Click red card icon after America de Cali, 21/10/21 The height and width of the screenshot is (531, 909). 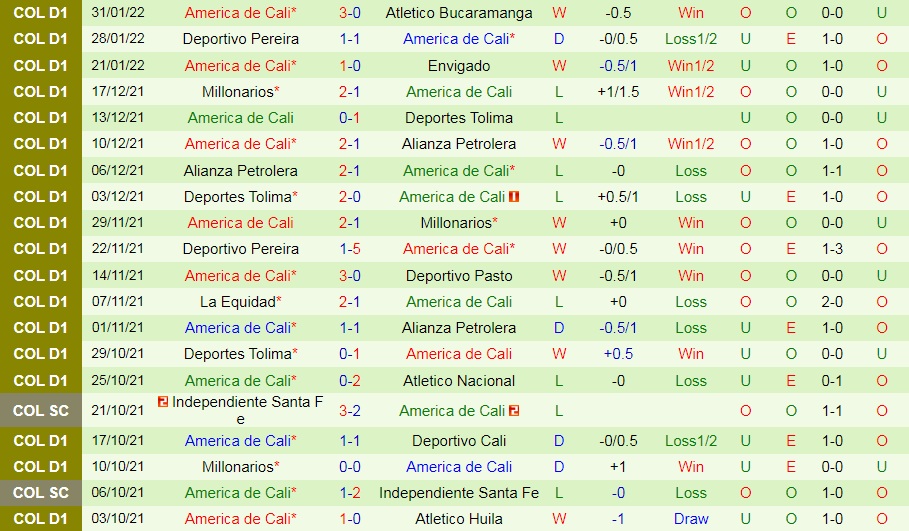coord(514,410)
